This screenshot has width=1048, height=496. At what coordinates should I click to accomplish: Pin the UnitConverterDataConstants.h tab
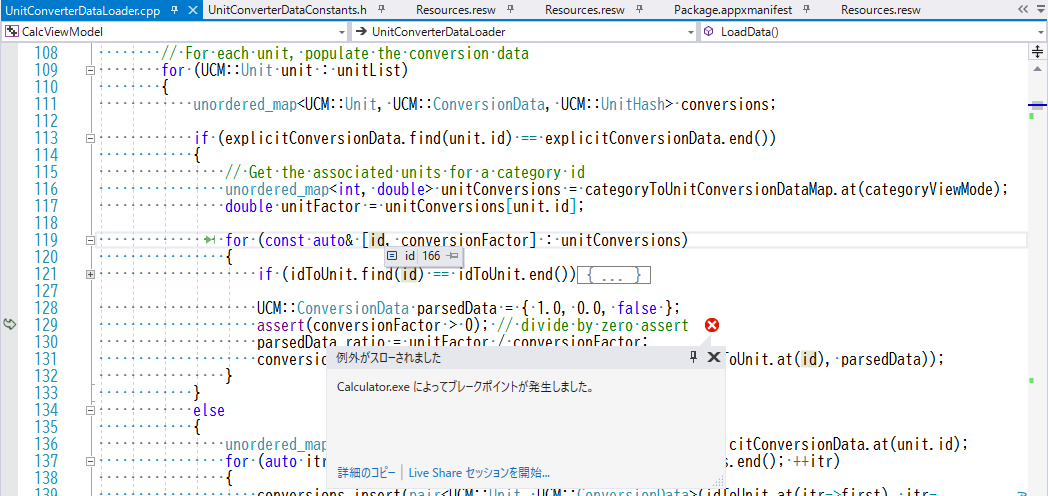click(382, 10)
